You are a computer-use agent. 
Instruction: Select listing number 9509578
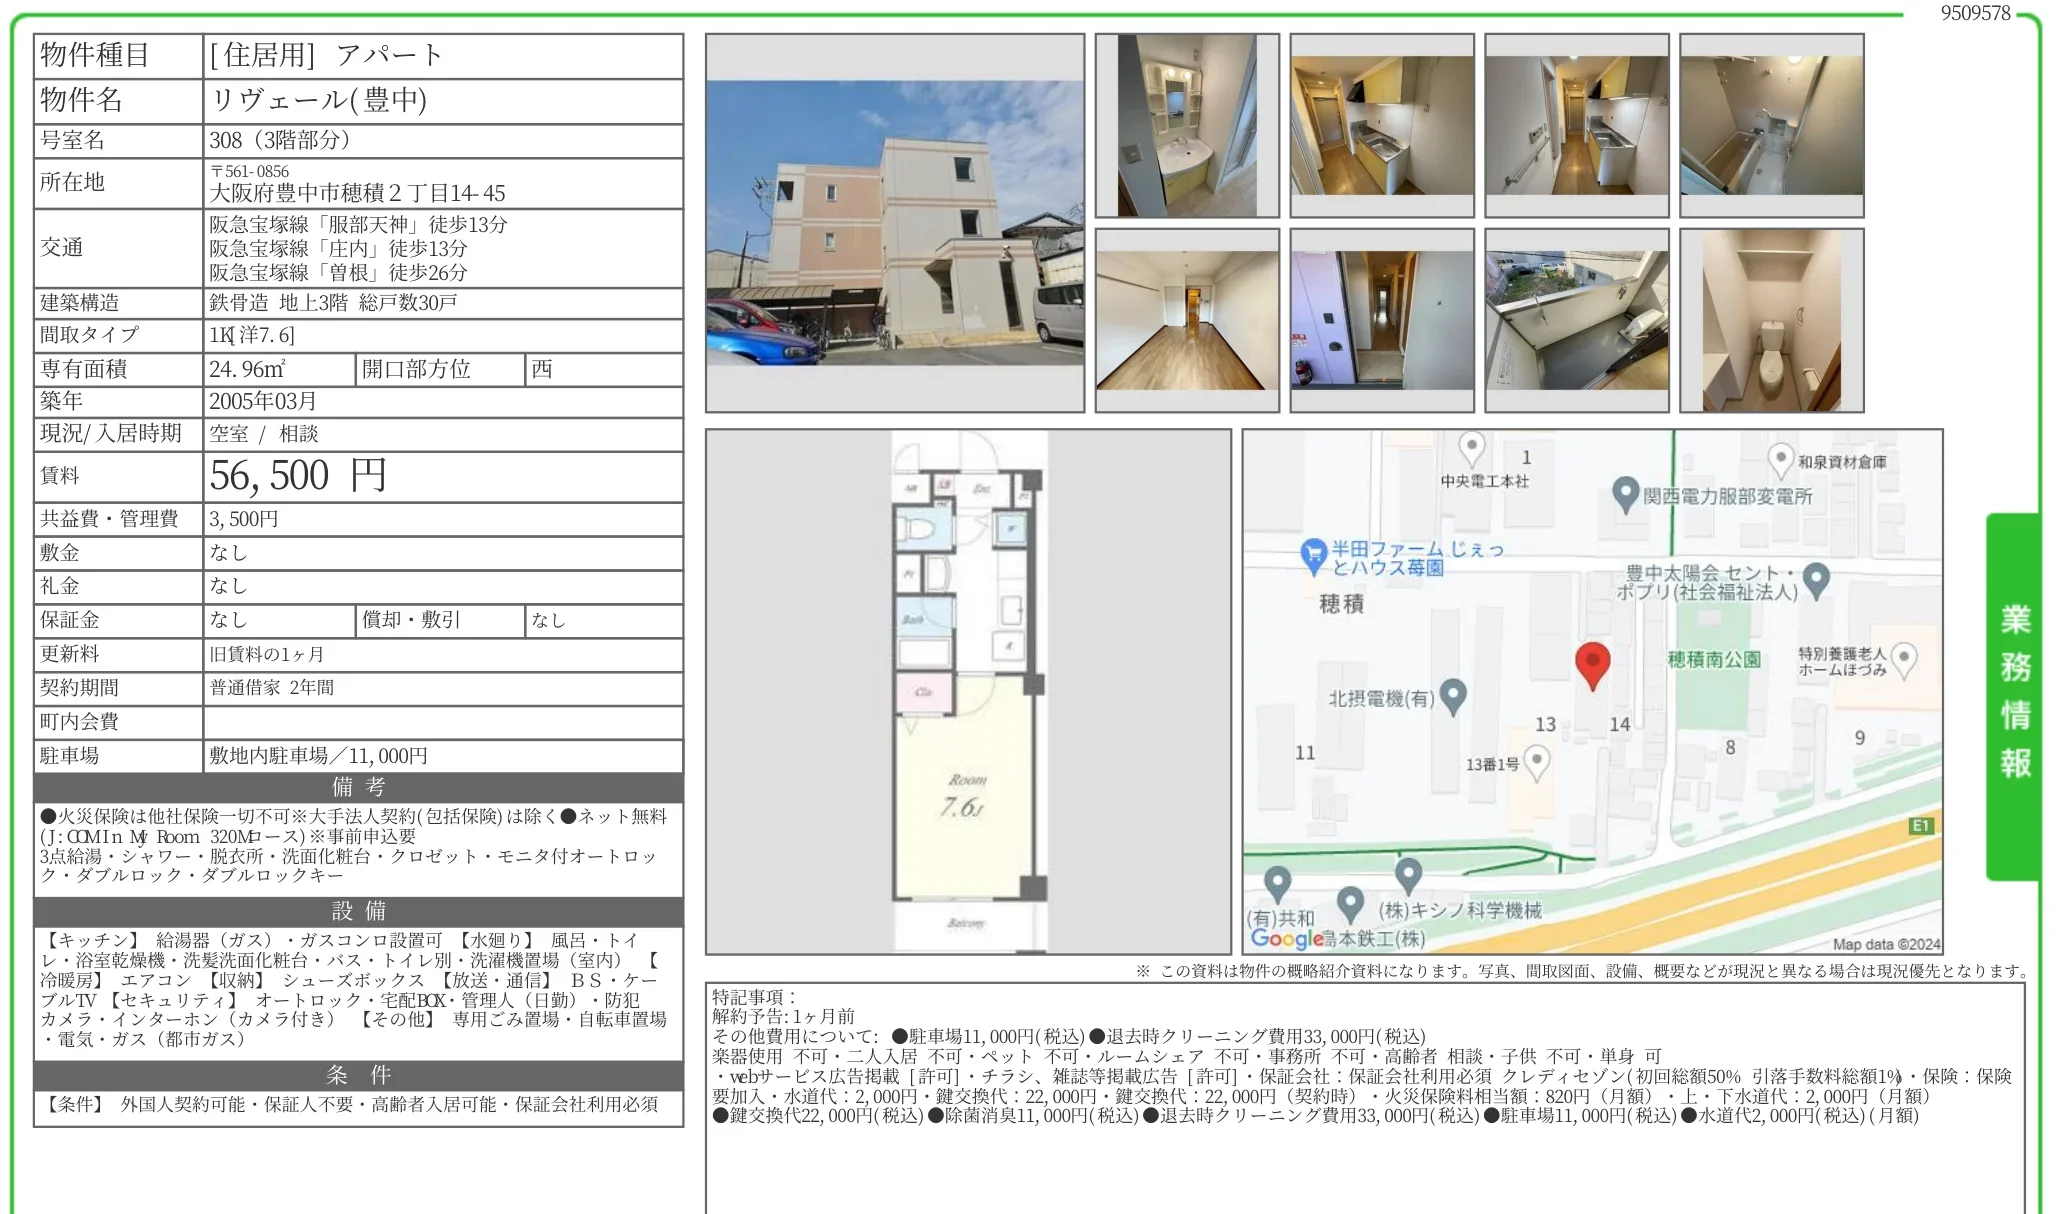[x=1975, y=13]
